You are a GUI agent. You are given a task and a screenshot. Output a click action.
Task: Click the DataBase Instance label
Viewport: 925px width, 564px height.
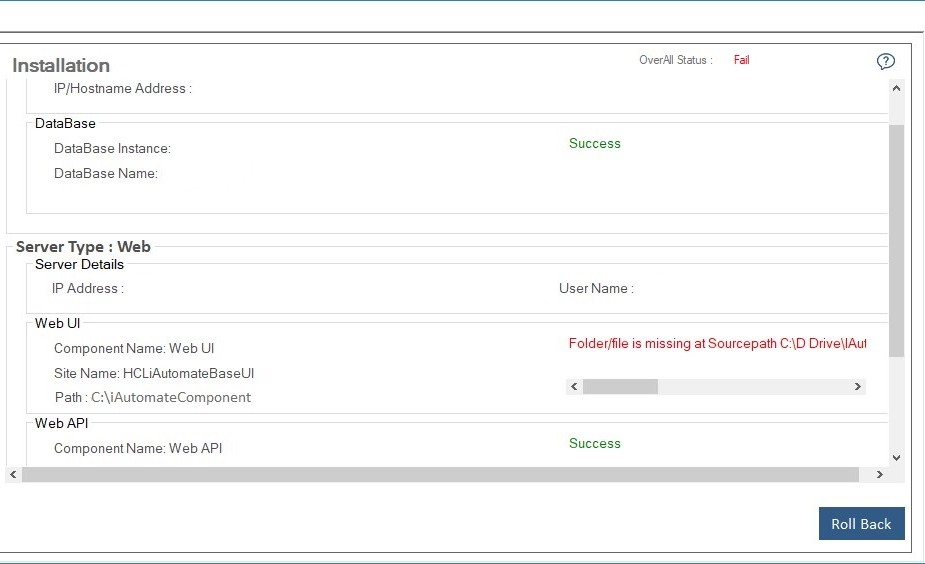click(112, 149)
